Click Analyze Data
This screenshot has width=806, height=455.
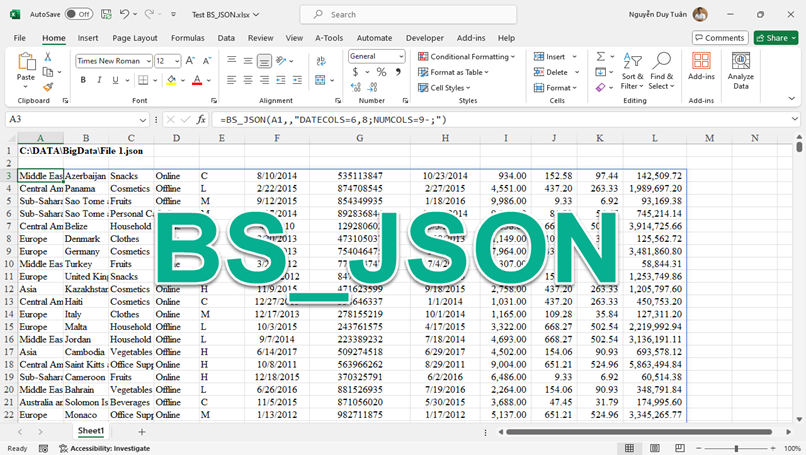click(741, 71)
